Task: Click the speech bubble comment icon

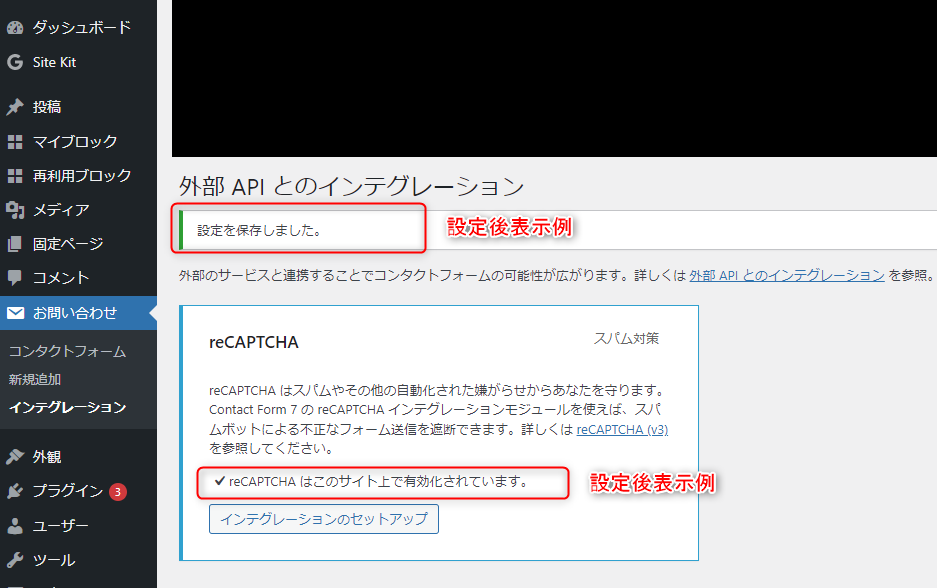Action: coord(15,278)
